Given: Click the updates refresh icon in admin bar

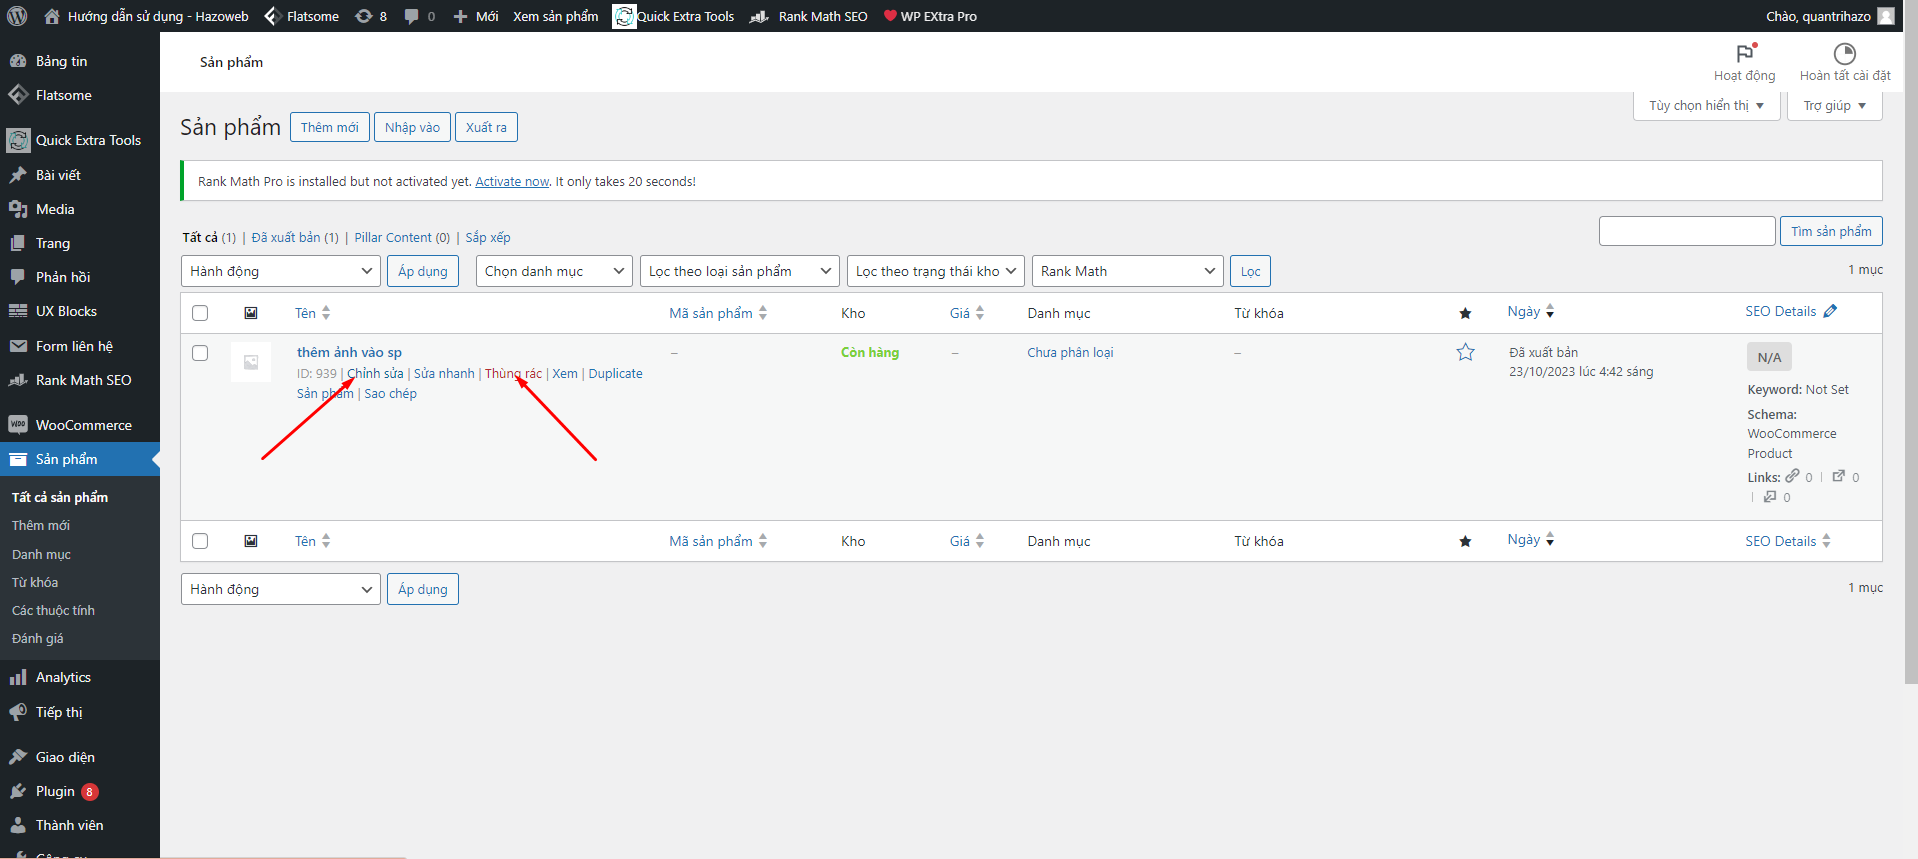Looking at the screenshot, I should click(x=364, y=16).
